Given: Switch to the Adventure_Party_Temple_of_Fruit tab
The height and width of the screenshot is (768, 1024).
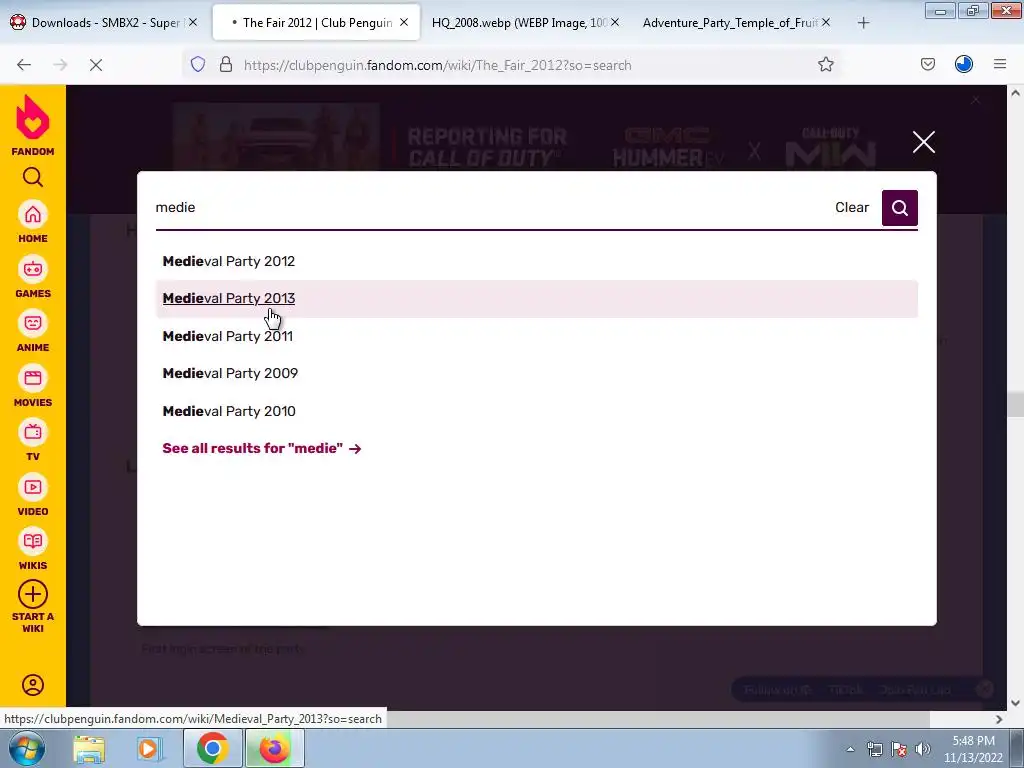Looking at the screenshot, I should 729,23.
